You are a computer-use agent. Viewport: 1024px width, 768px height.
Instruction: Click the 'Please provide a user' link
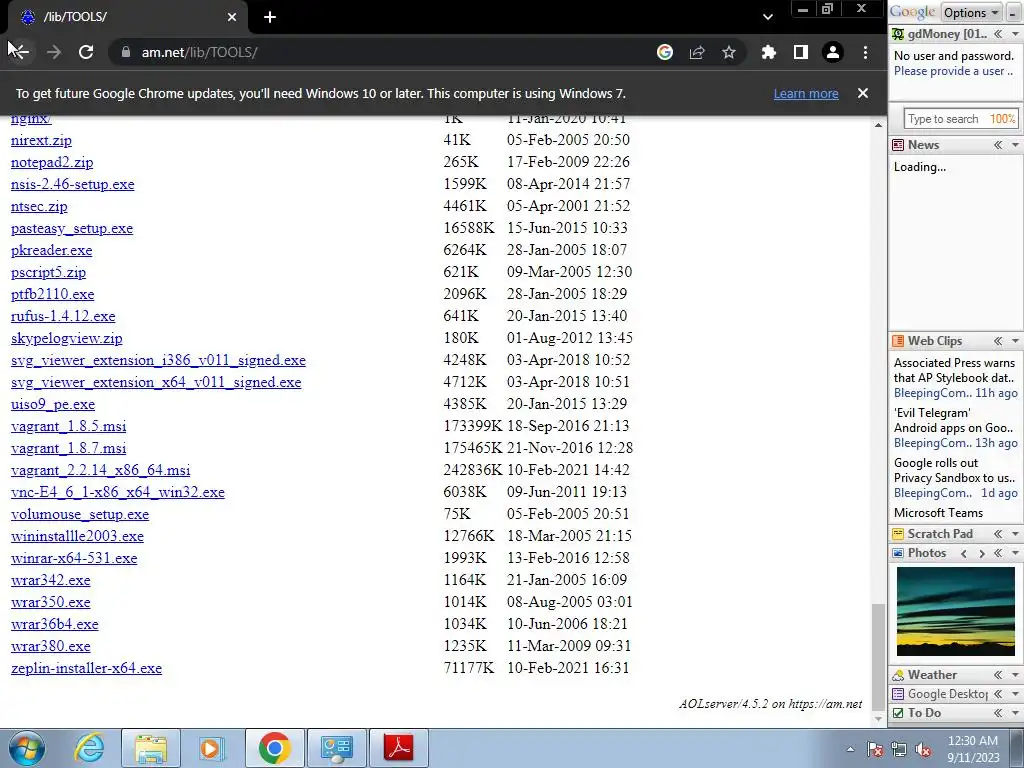953,71
